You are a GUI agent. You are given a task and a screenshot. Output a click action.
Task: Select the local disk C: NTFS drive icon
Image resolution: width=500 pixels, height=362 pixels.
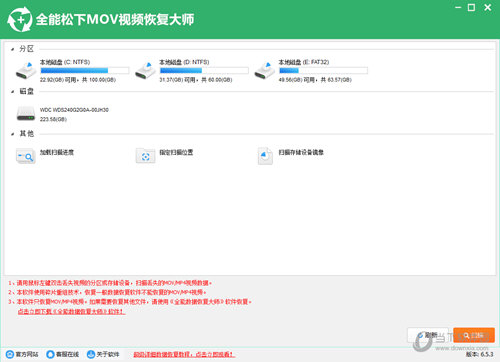[26, 70]
